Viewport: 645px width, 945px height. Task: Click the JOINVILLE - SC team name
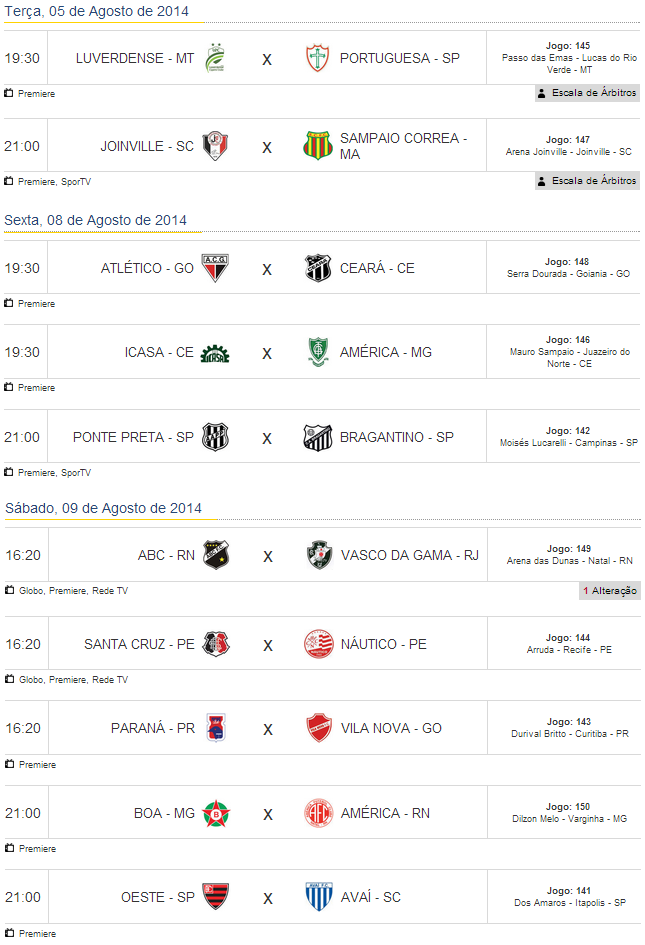coord(147,146)
